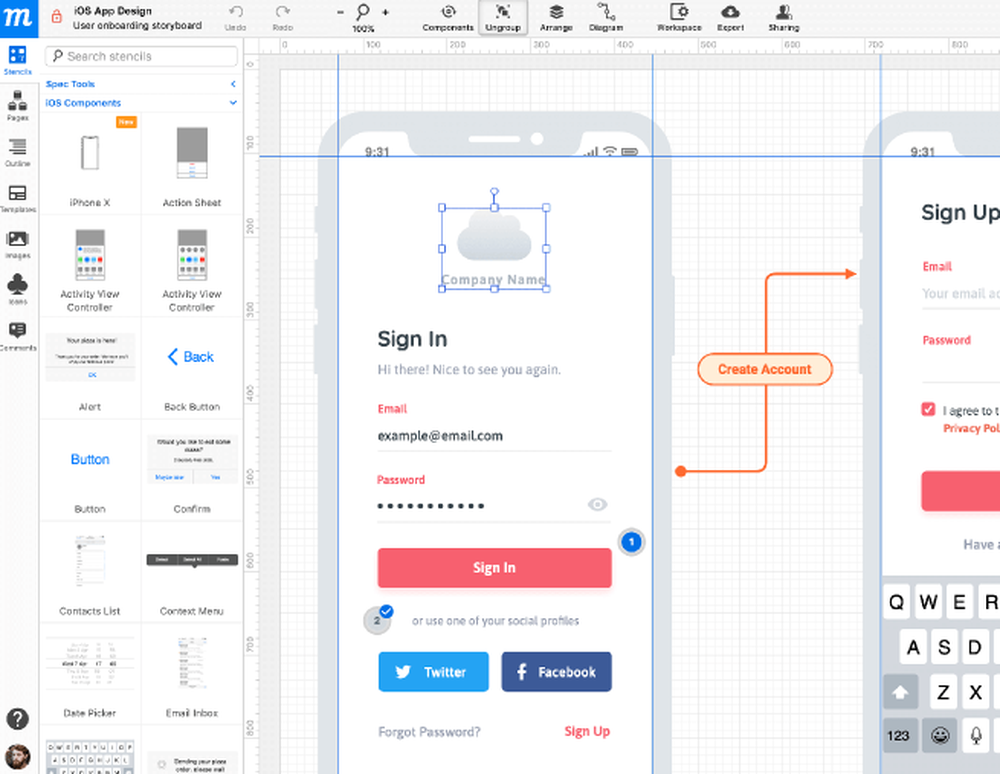Click the example@email.com field
The image size is (1000, 774).
click(494, 436)
